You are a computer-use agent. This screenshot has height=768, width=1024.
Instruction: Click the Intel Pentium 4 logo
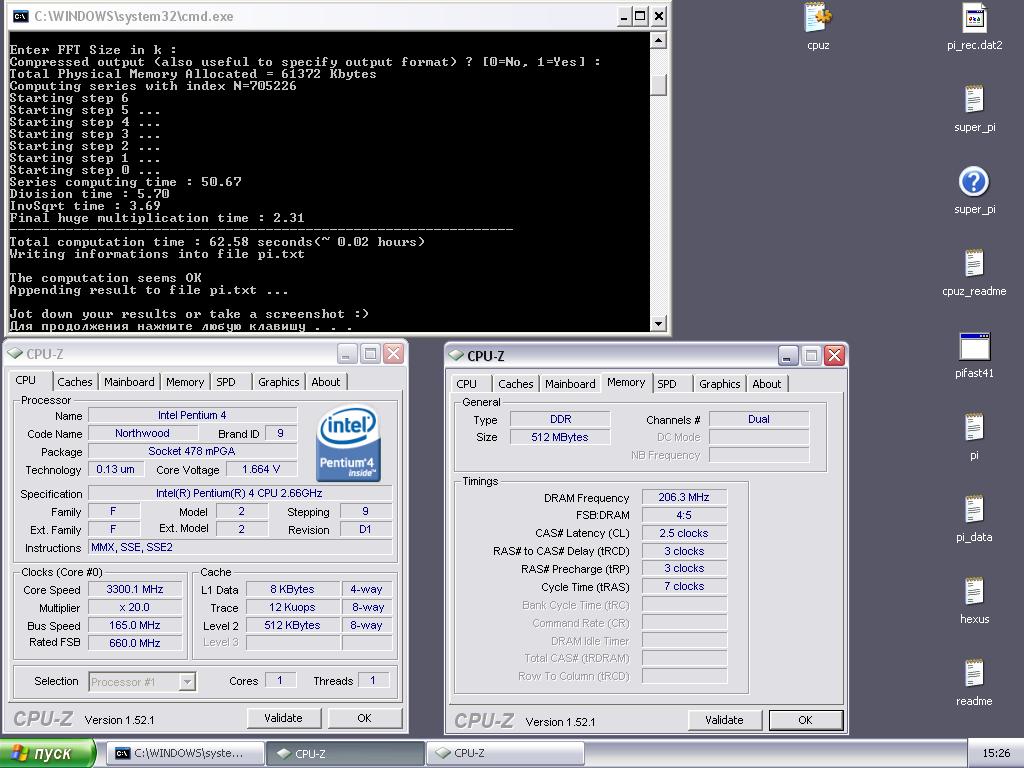pyautogui.click(x=348, y=443)
